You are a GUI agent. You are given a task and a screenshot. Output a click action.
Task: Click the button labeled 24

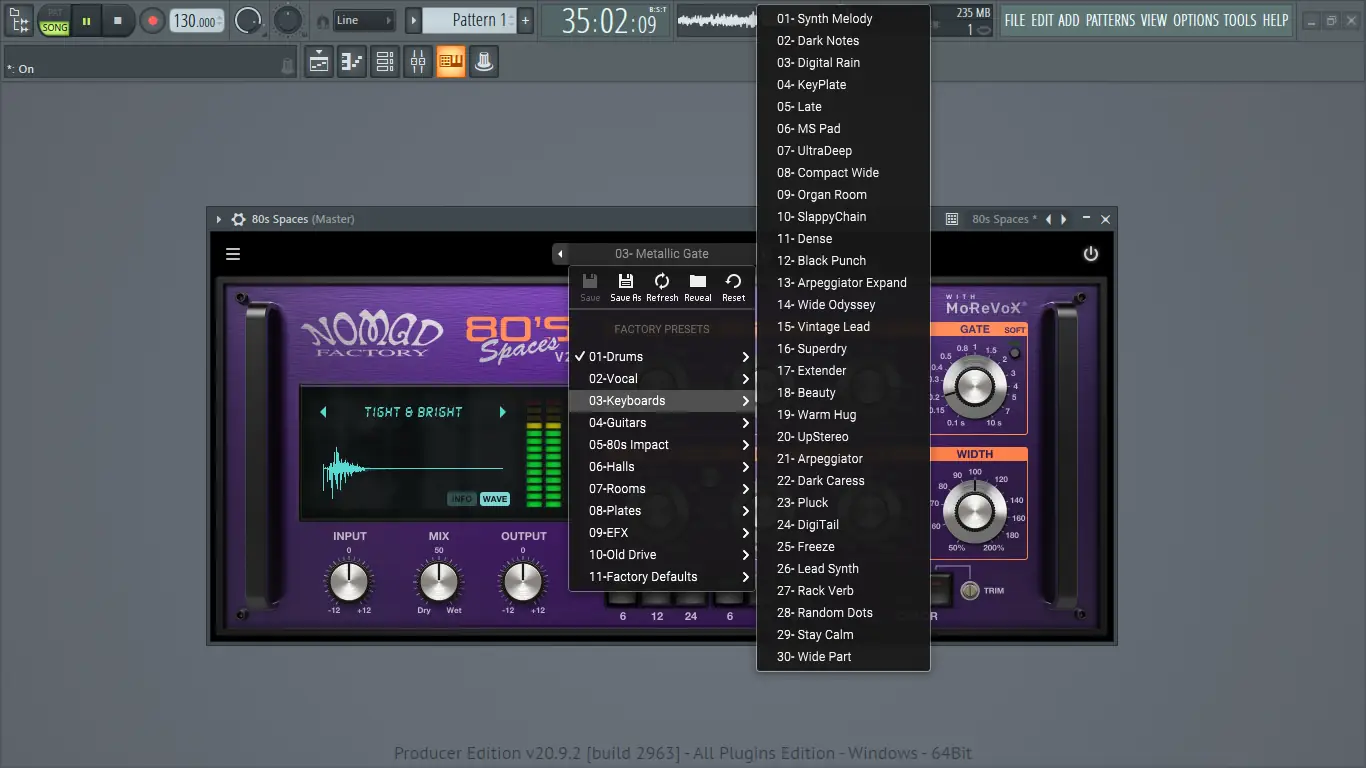[691, 599]
